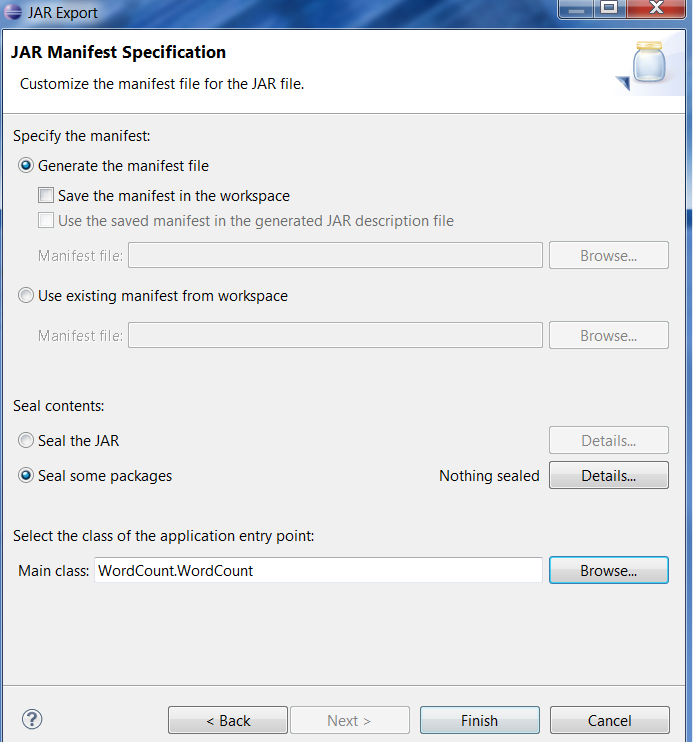
Task: Click the 'Nothing sealed' status text
Action: coord(489,476)
